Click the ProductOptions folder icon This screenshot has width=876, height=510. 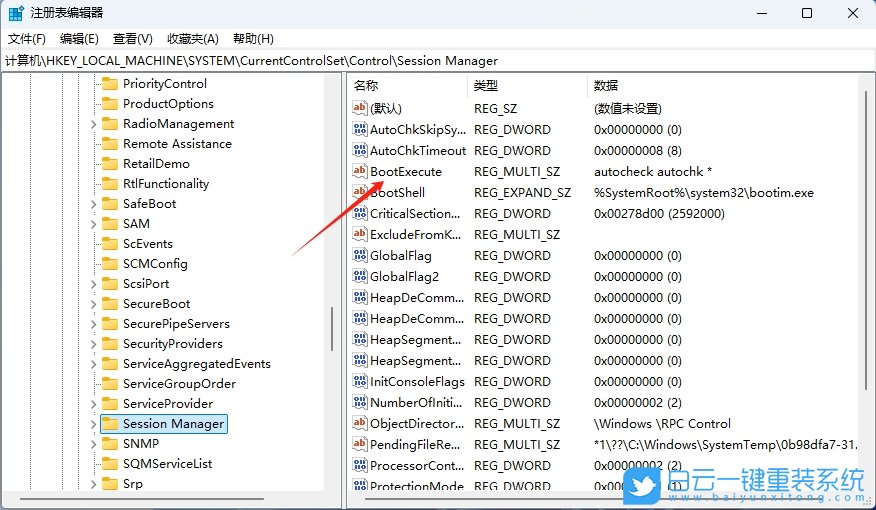coord(110,103)
